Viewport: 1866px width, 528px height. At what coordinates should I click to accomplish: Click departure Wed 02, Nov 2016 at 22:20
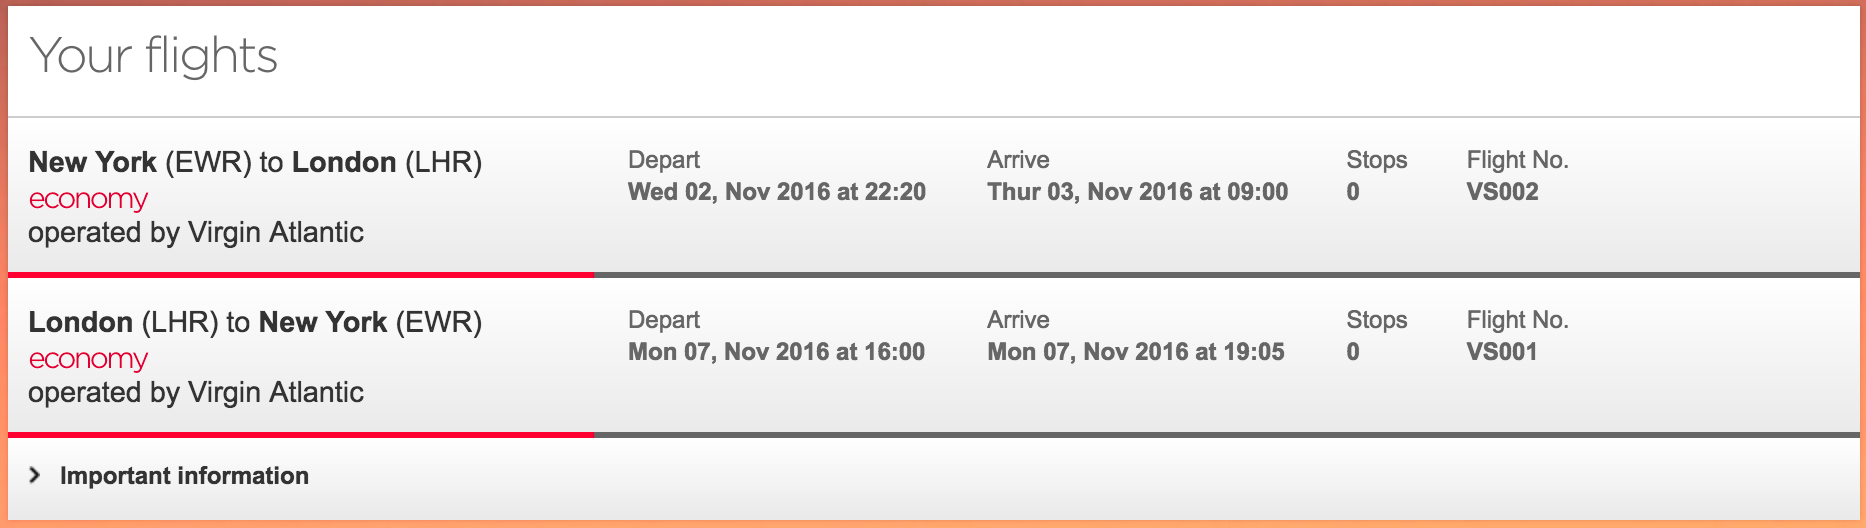coord(777,192)
